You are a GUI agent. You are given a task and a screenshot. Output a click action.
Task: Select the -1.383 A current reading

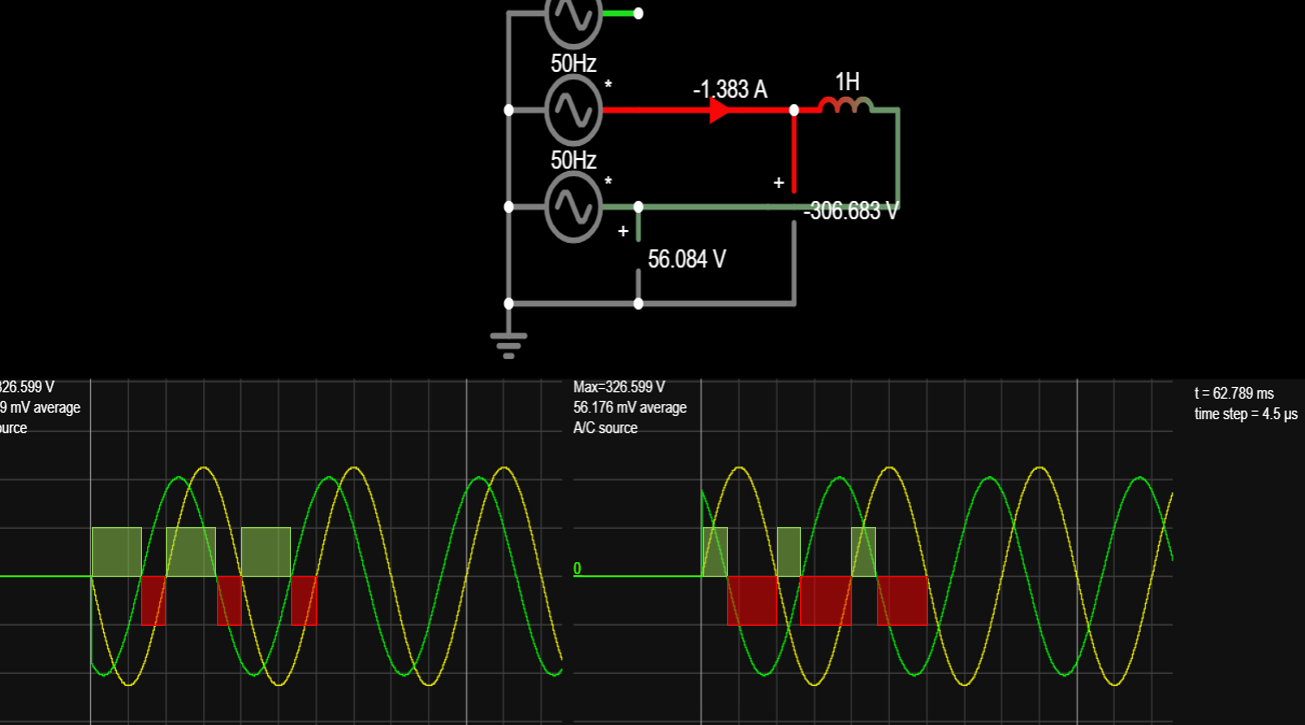point(730,89)
